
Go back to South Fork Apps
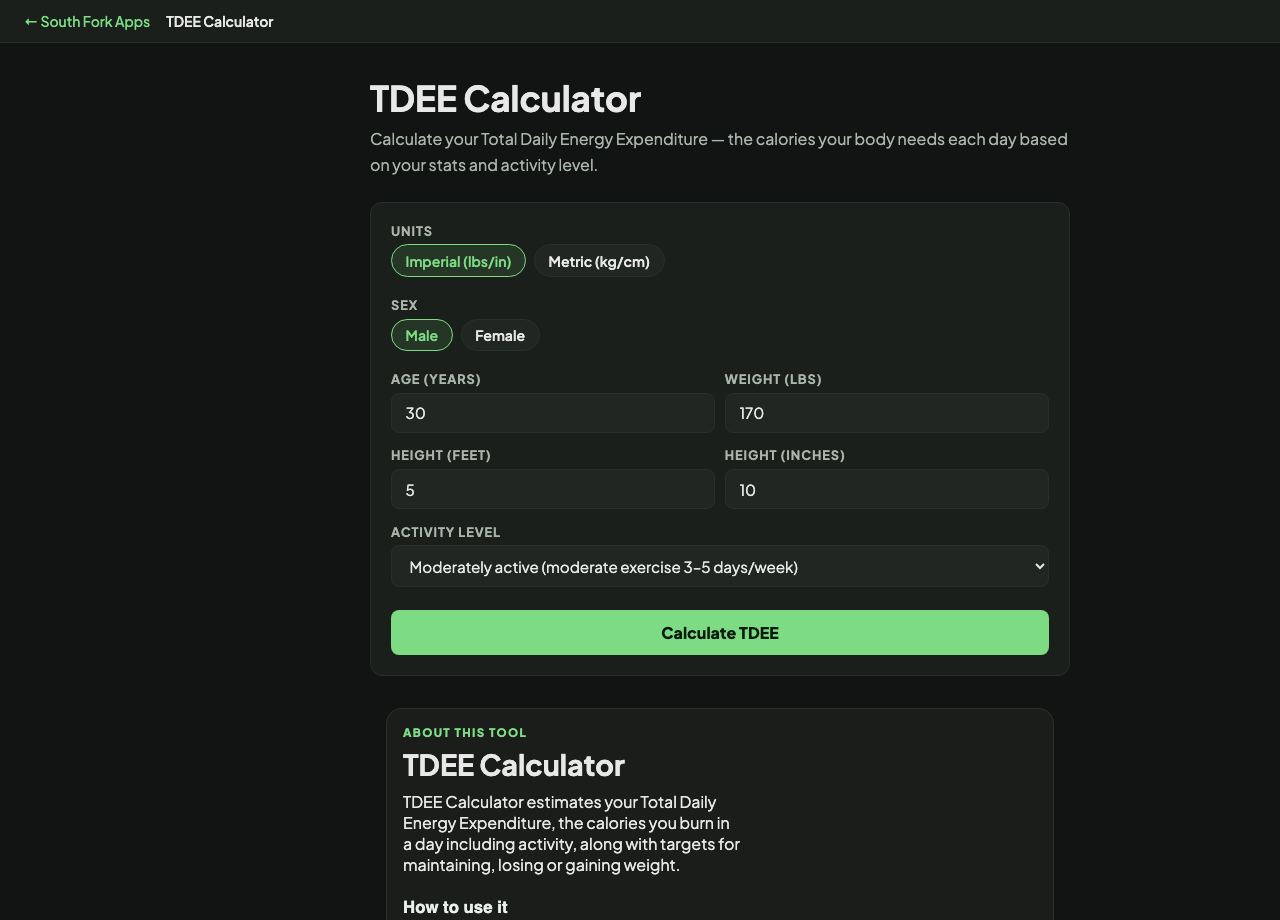(87, 21)
